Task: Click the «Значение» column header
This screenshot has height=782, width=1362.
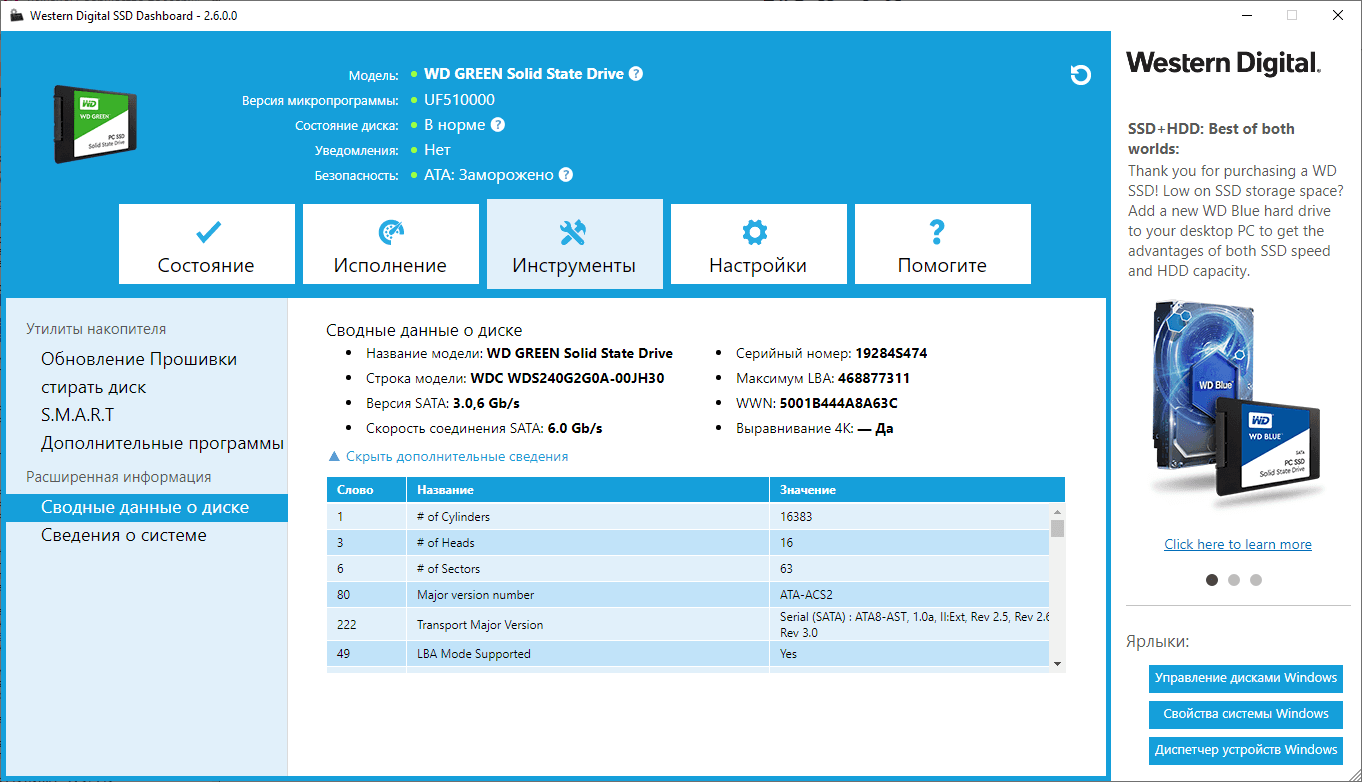Action: point(917,490)
